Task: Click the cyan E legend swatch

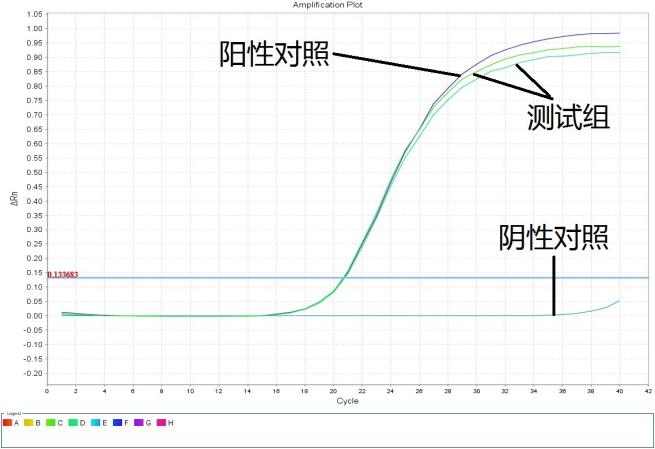Action: click(95, 423)
